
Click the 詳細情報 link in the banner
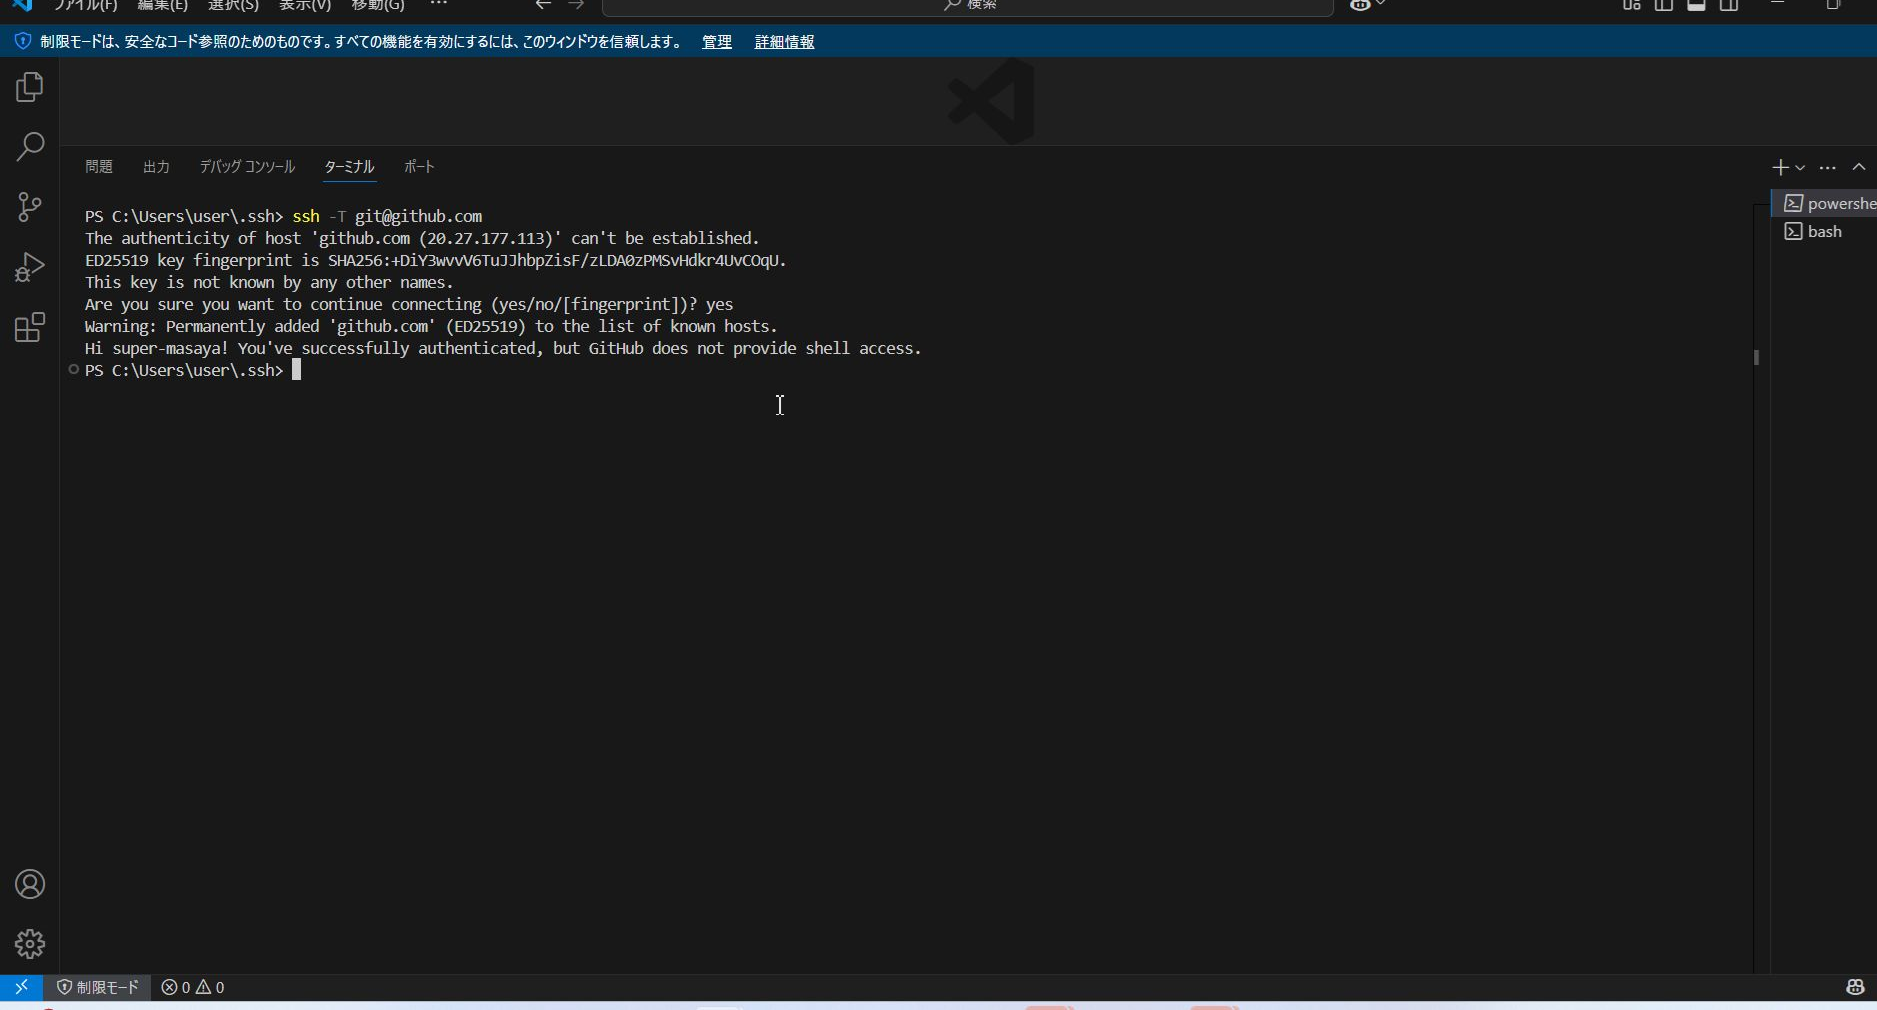click(x=784, y=42)
